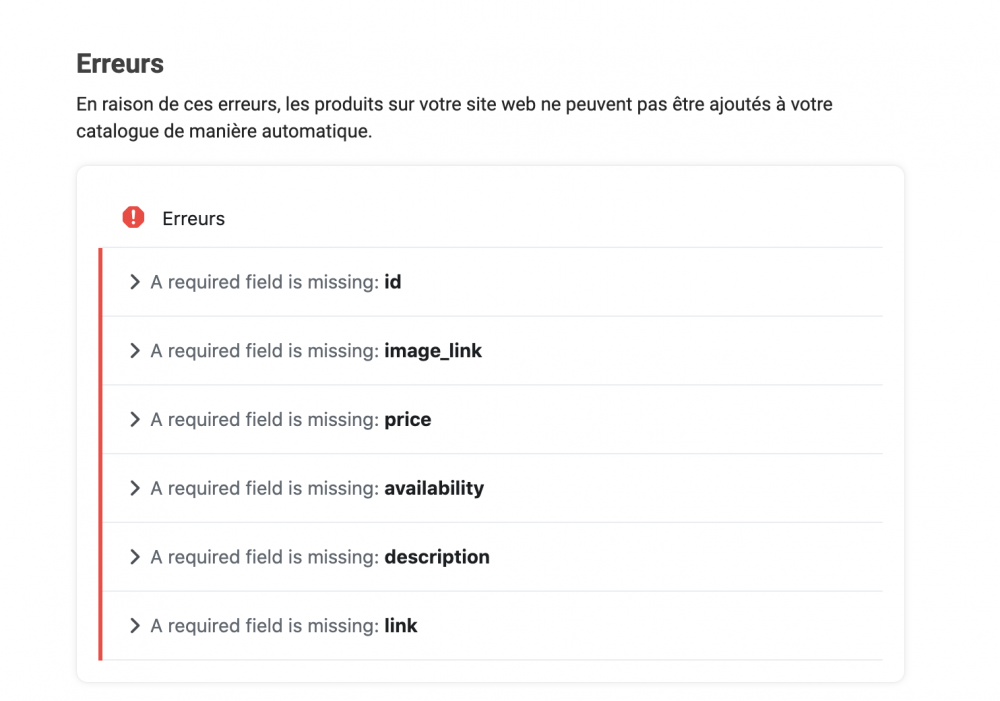1000x701 pixels.
Task: Click the red vertical bar beside errors
Action: coord(100,454)
